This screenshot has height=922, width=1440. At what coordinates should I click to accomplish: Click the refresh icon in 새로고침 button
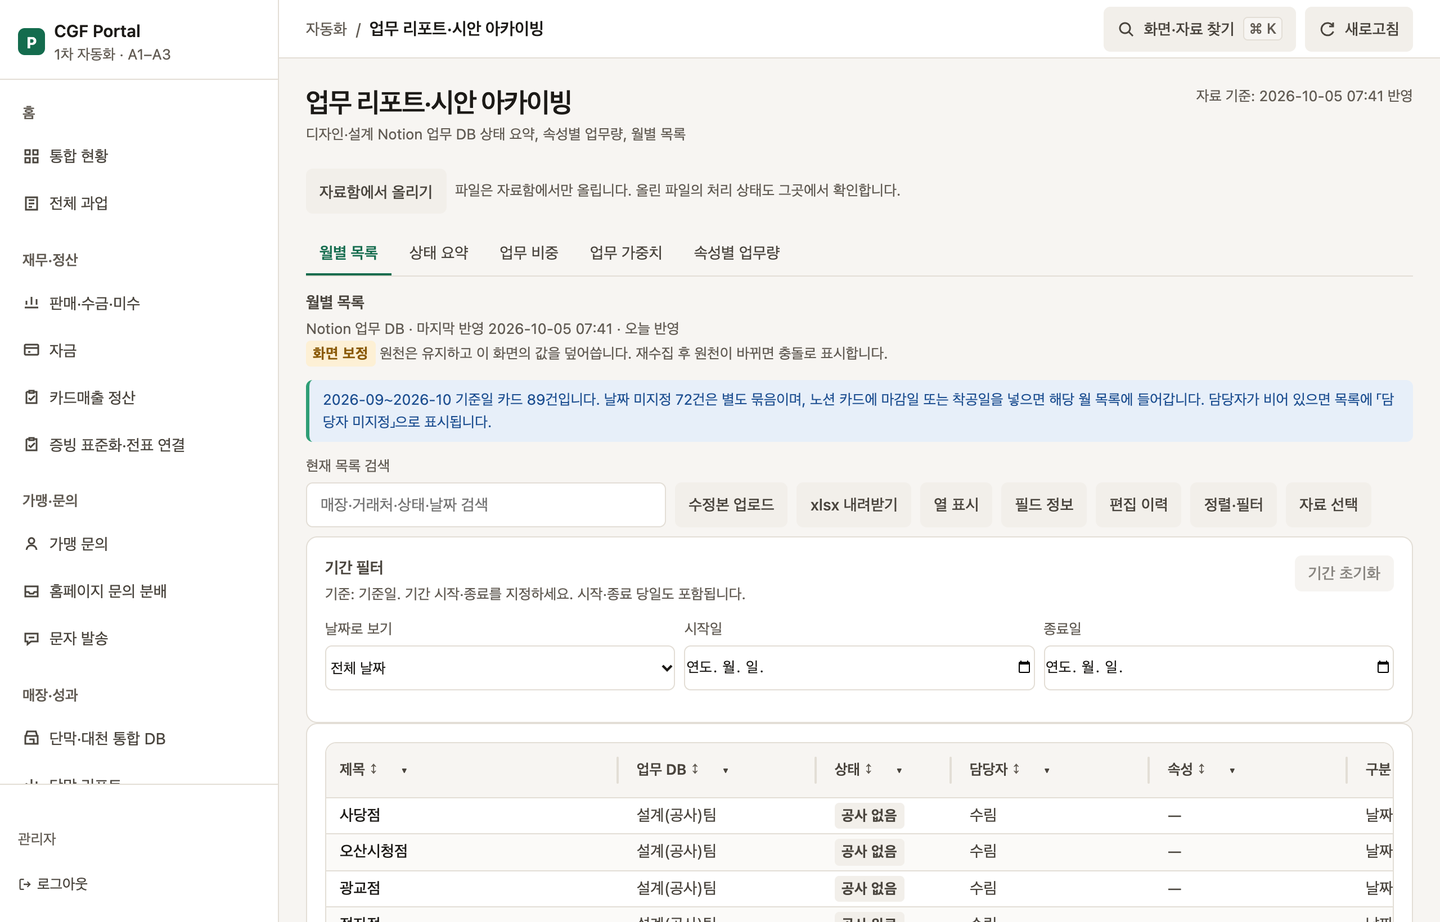(x=1327, y=29)
